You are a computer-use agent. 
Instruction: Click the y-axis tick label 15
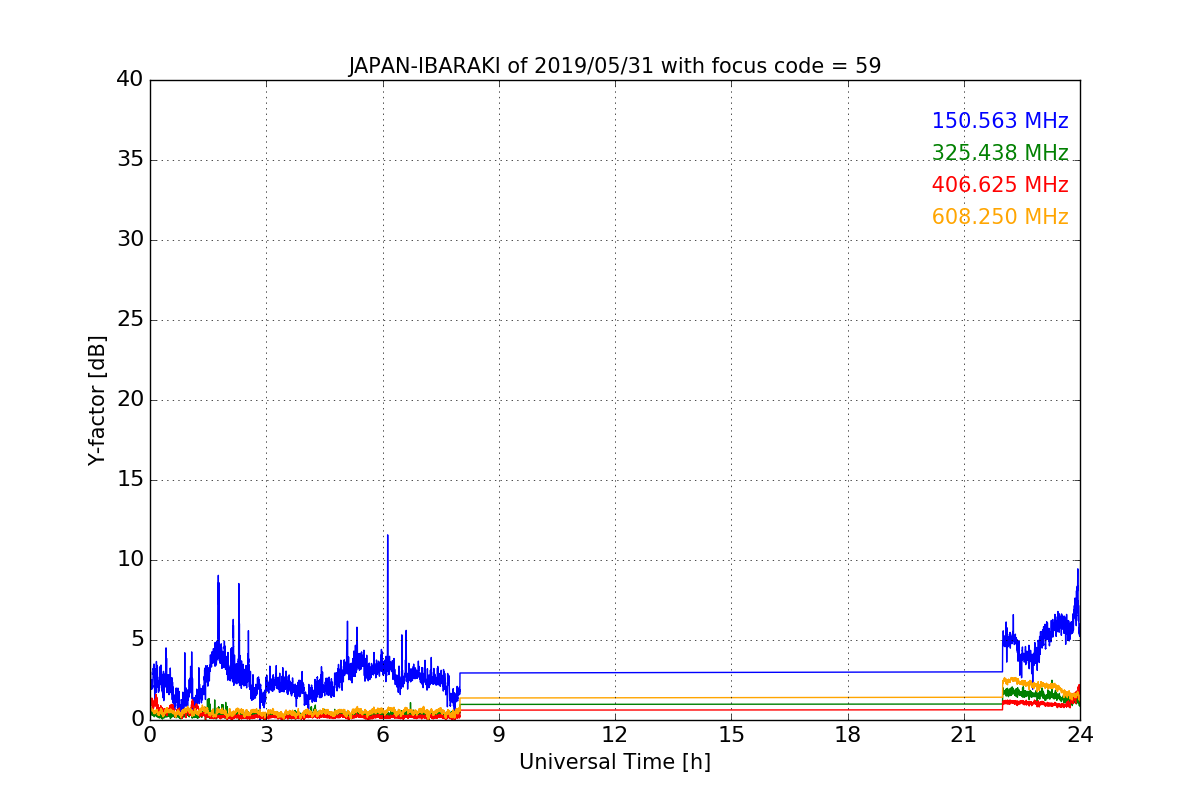click(x=130, y=480)
